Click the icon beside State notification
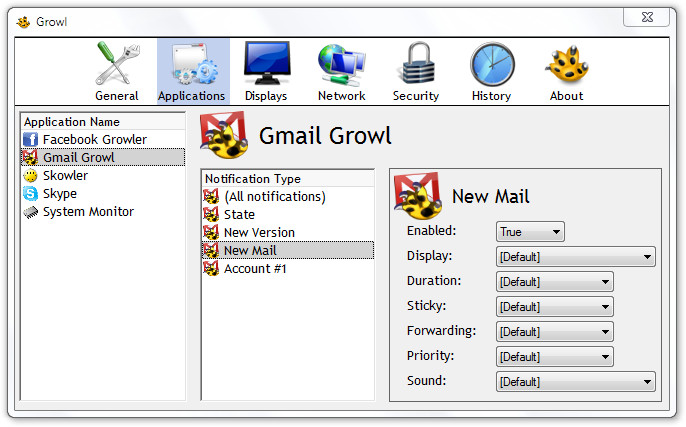 (211, 215)
